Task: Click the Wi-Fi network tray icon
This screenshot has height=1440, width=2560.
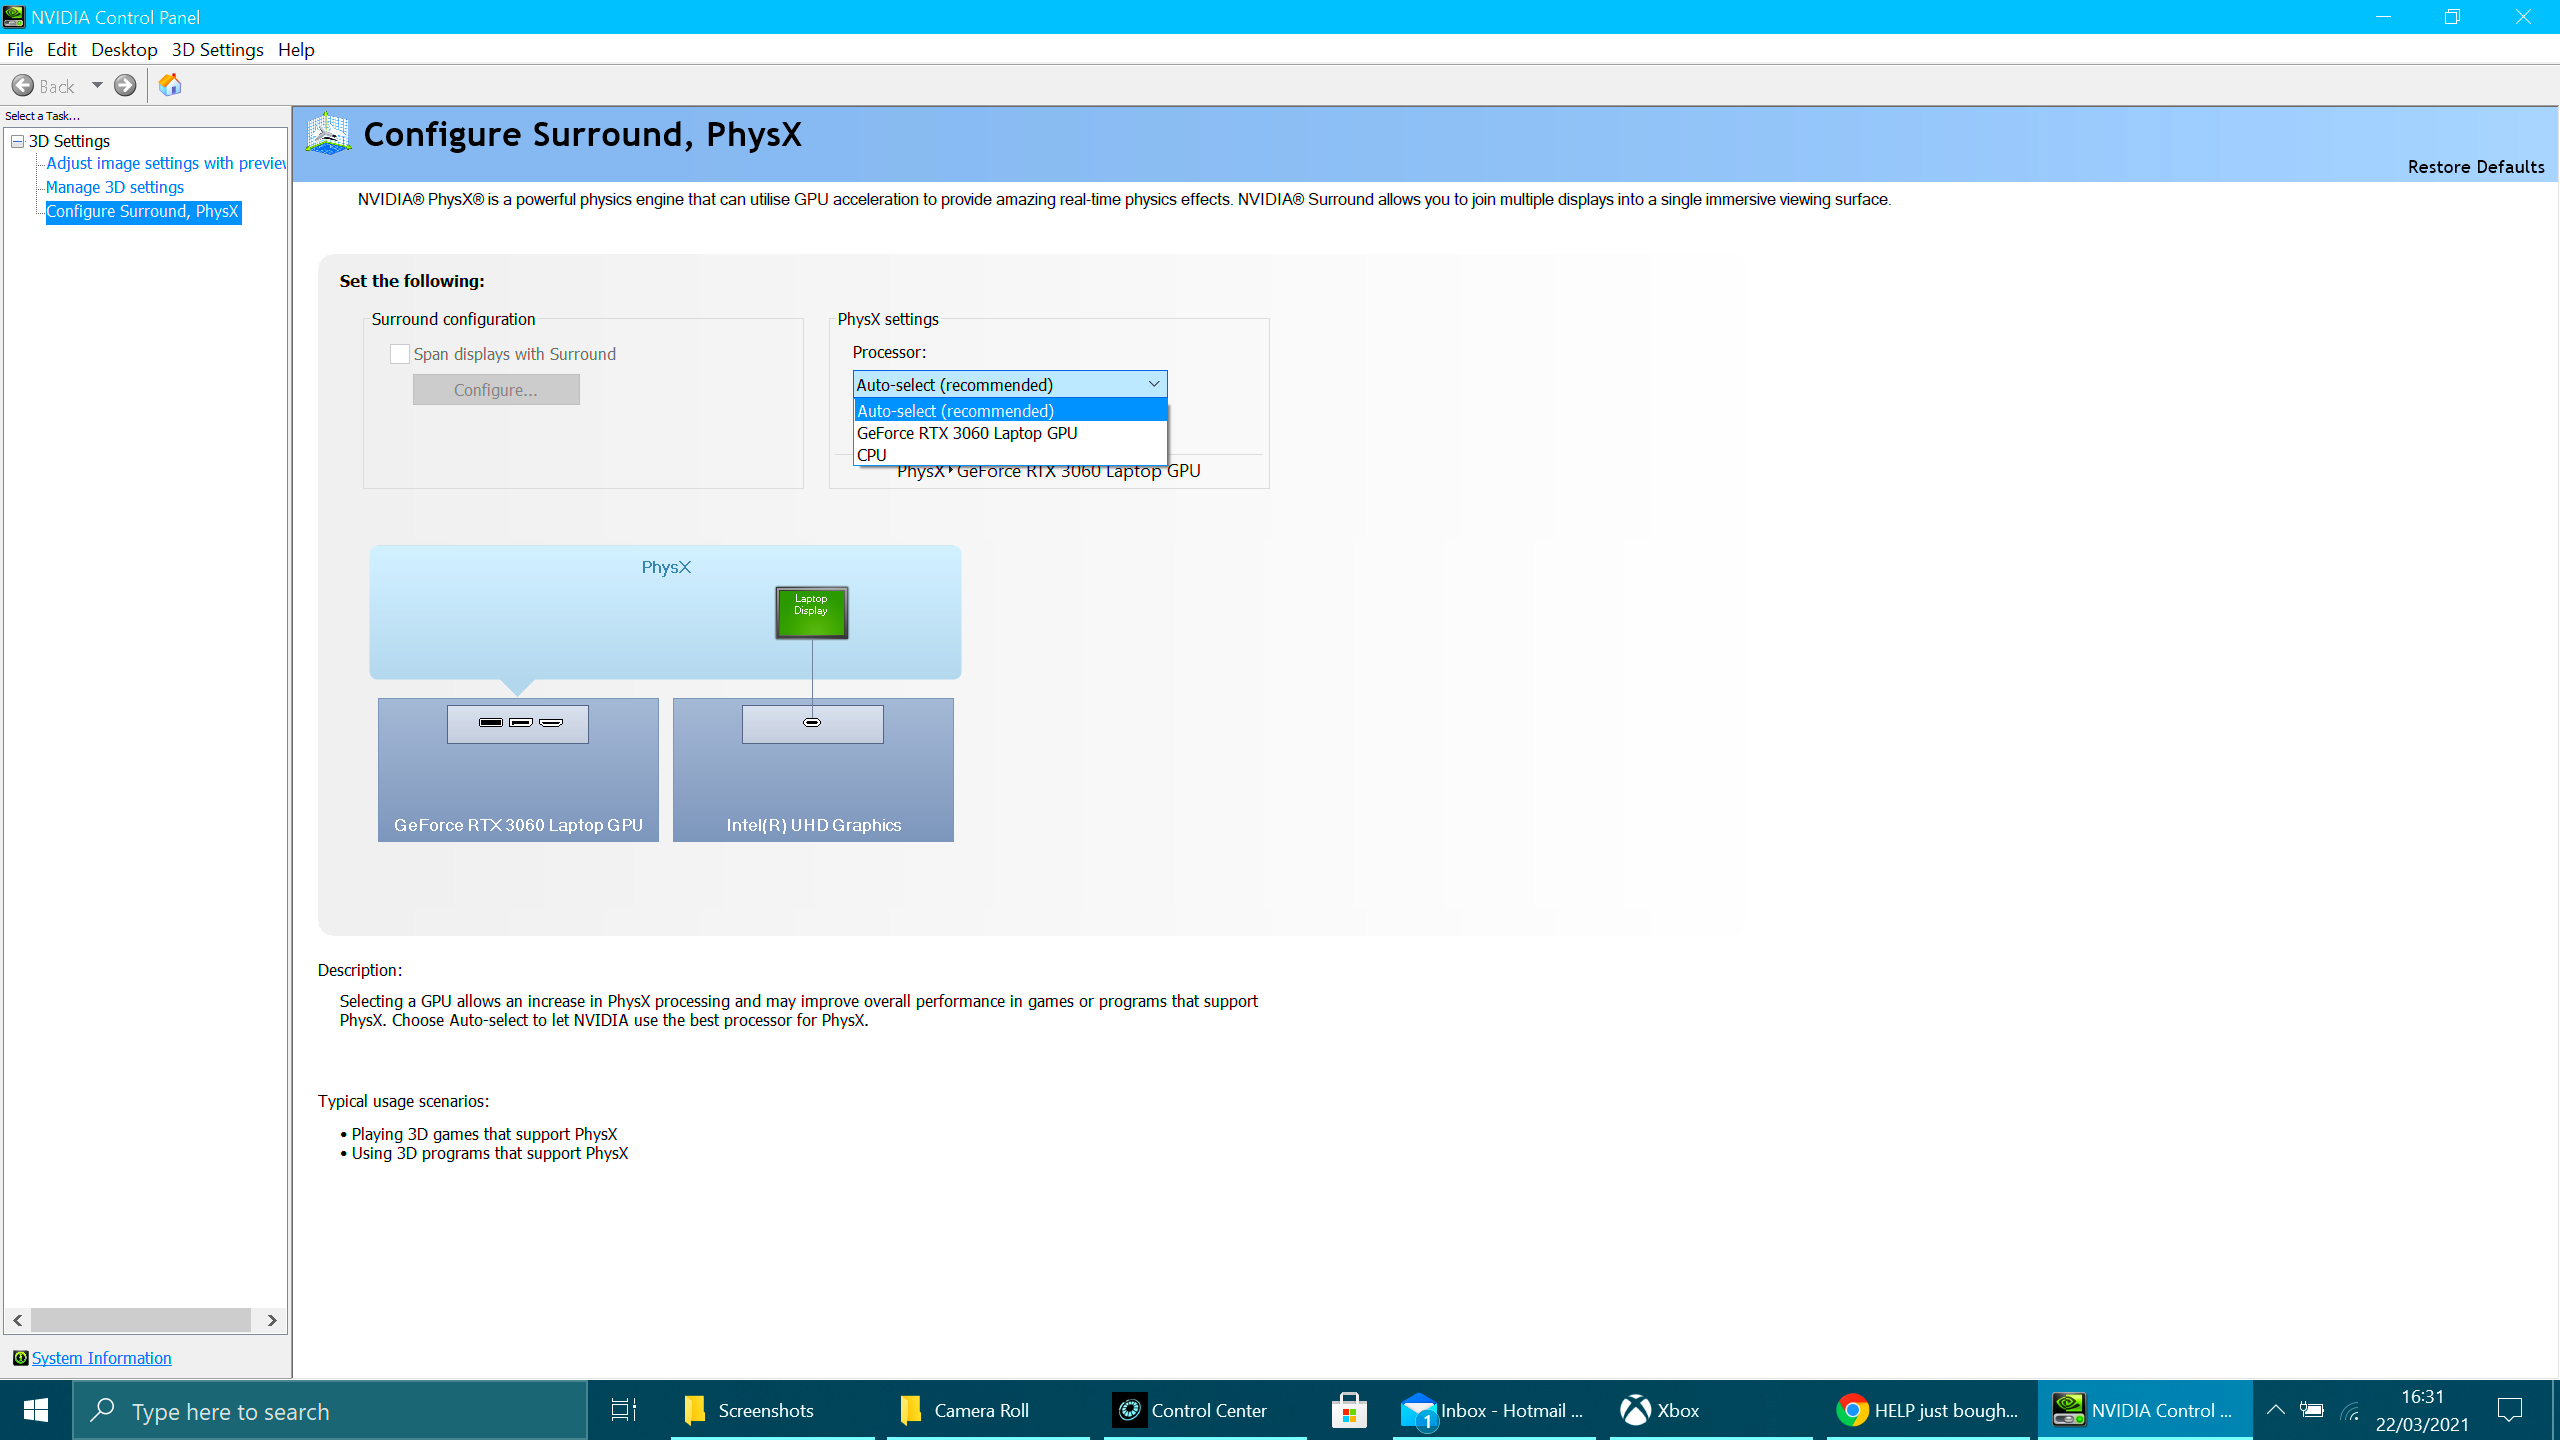Action: pyautogui.click(x=2350, y=1411)
